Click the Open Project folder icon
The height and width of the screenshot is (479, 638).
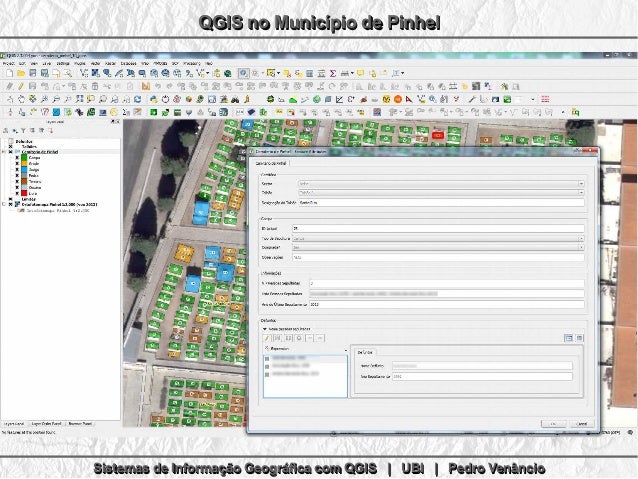21,73
